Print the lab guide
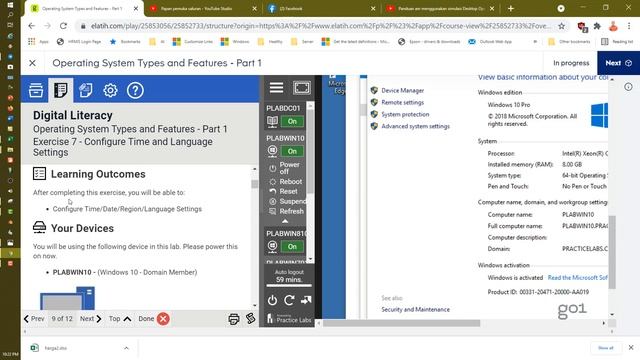 [x=234, y=319]
